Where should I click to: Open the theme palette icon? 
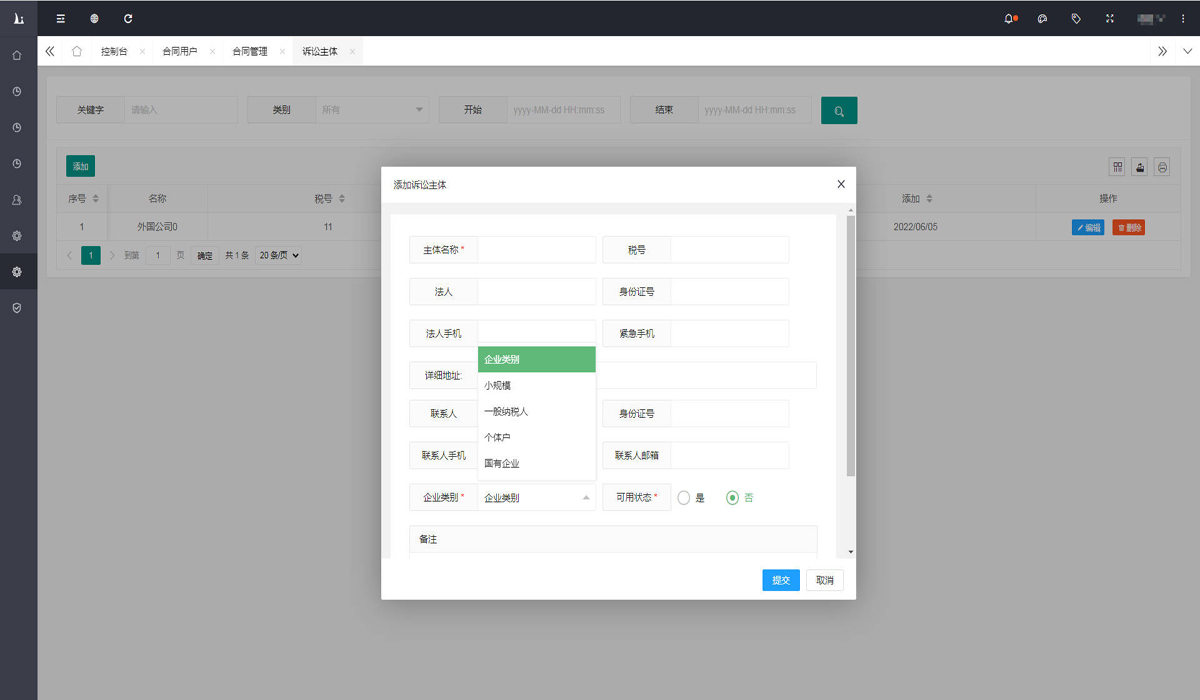pyautogui.click(x=1042, y=18)
